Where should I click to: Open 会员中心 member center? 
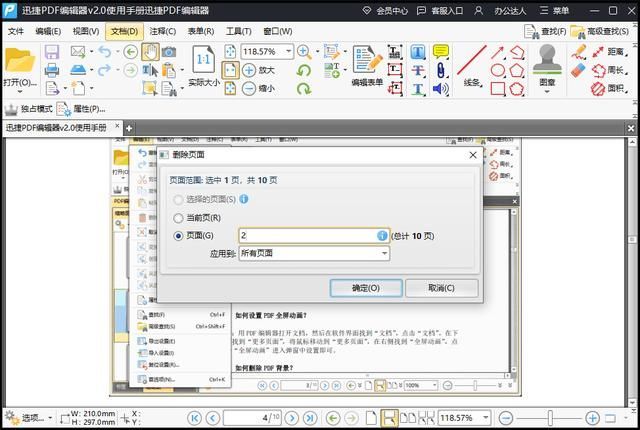tap(385, 11)
